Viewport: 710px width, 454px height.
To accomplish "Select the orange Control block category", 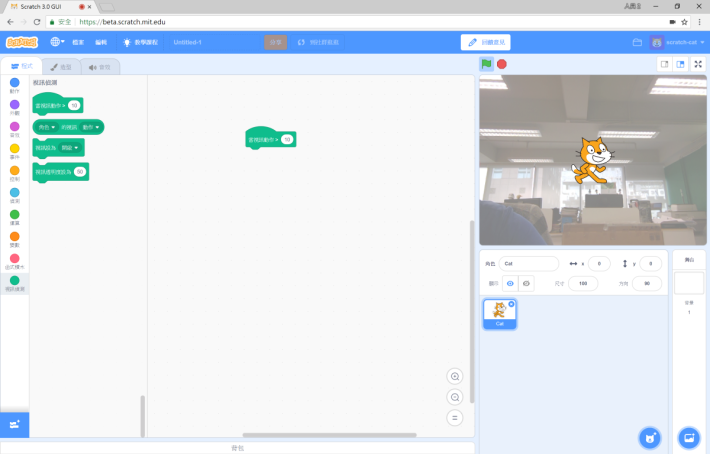I will click(14, 173).
